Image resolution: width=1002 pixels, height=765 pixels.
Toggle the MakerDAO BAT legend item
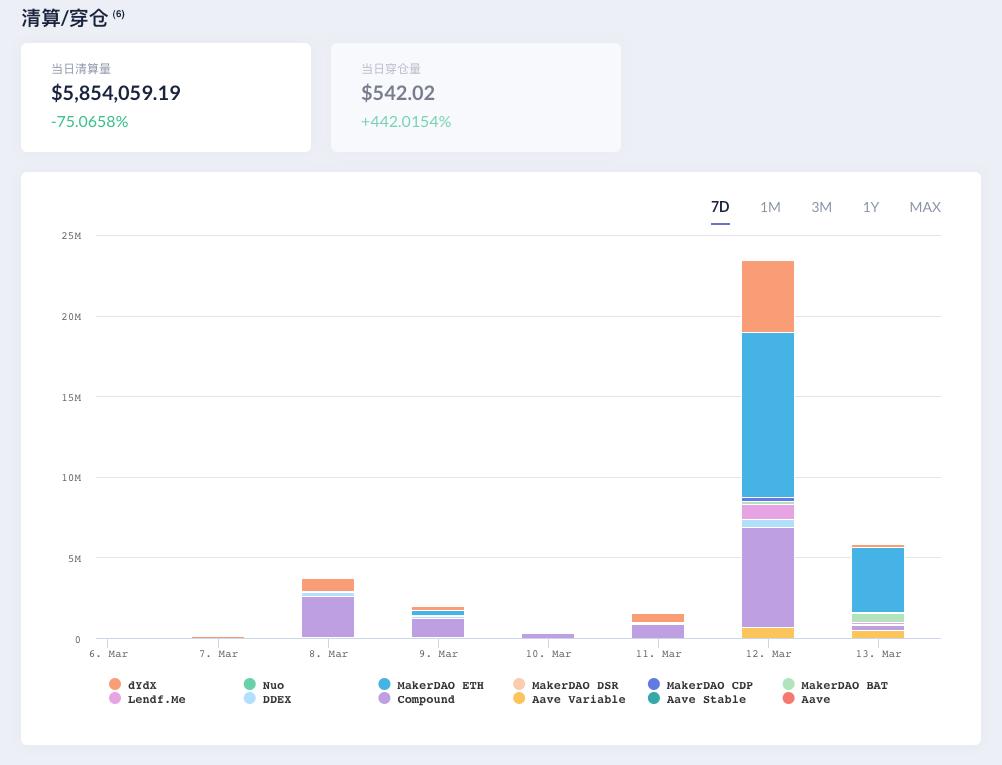point(843,685)
